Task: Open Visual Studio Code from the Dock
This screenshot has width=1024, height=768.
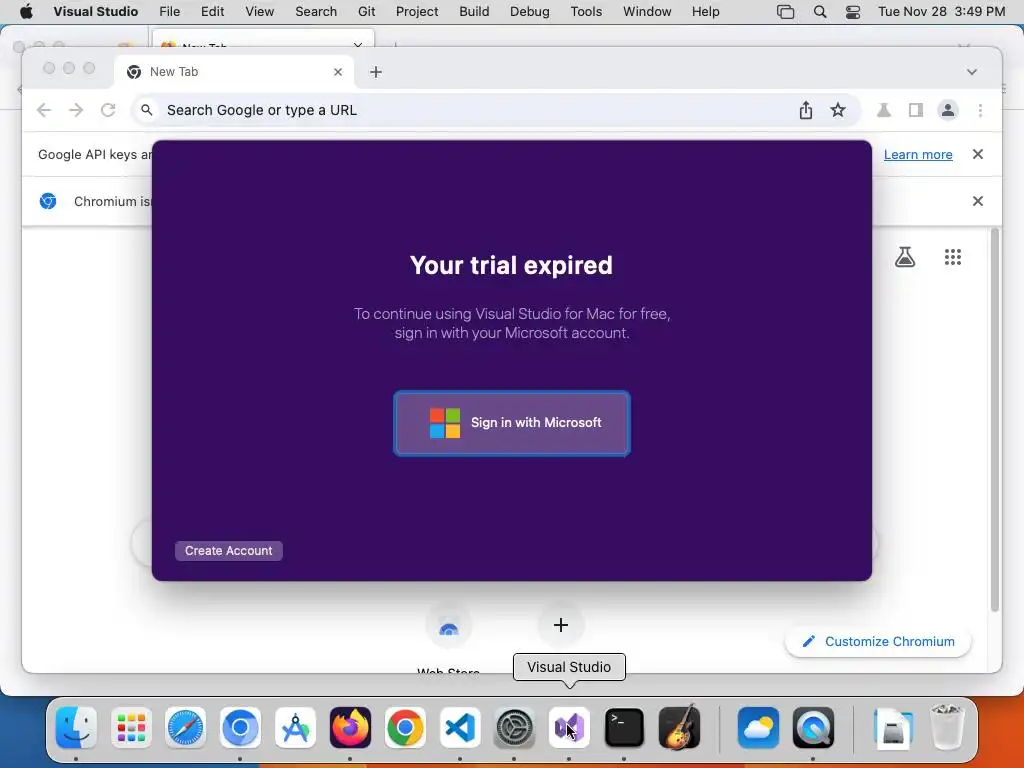Action: click(460, 728)
